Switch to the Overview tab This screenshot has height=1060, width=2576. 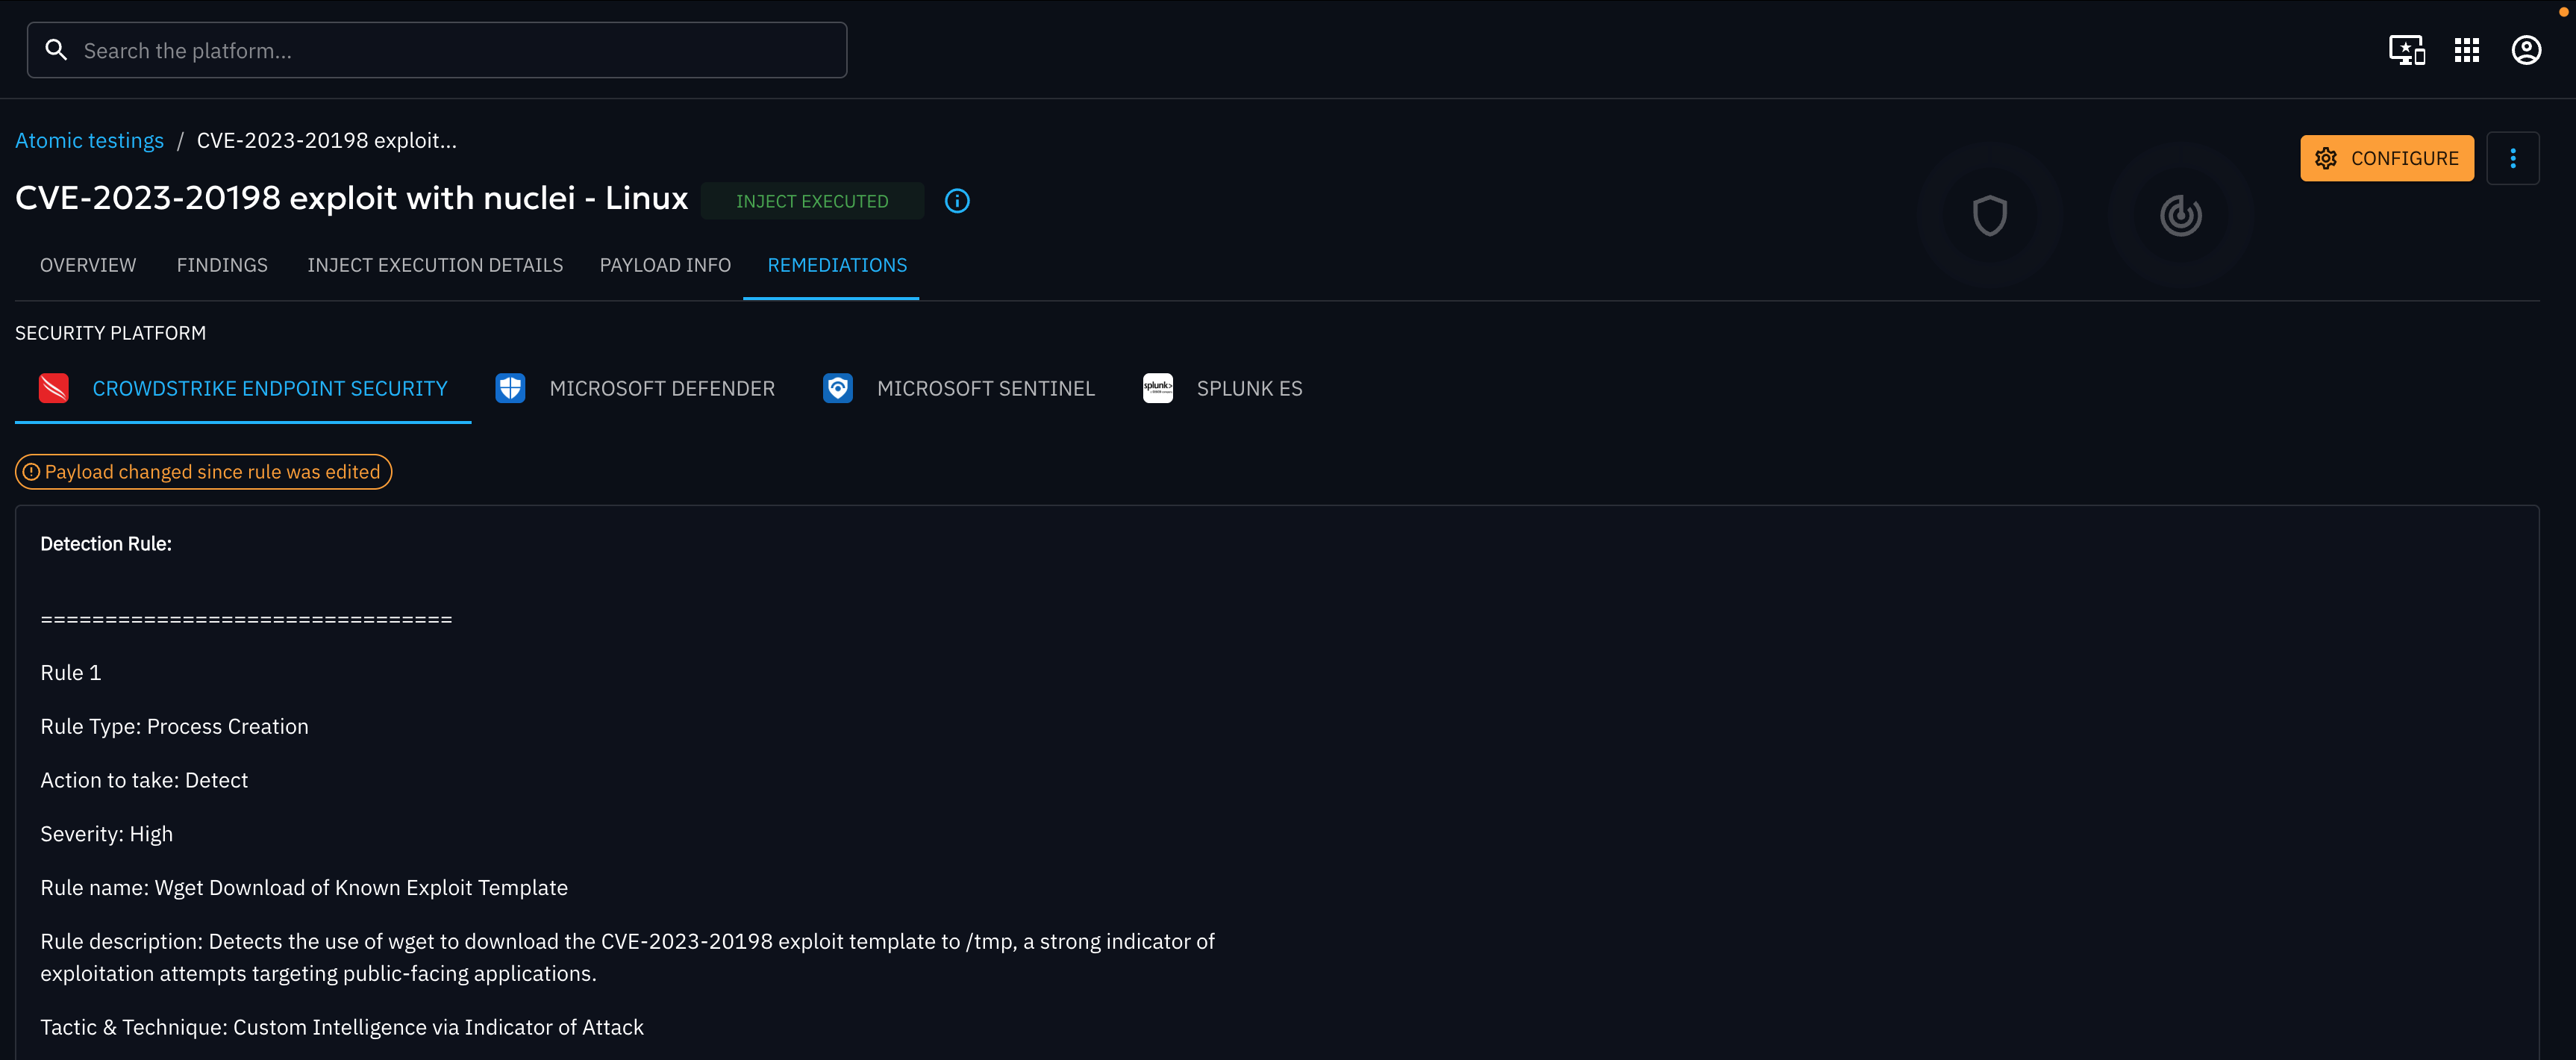click(x=88, y=265)
